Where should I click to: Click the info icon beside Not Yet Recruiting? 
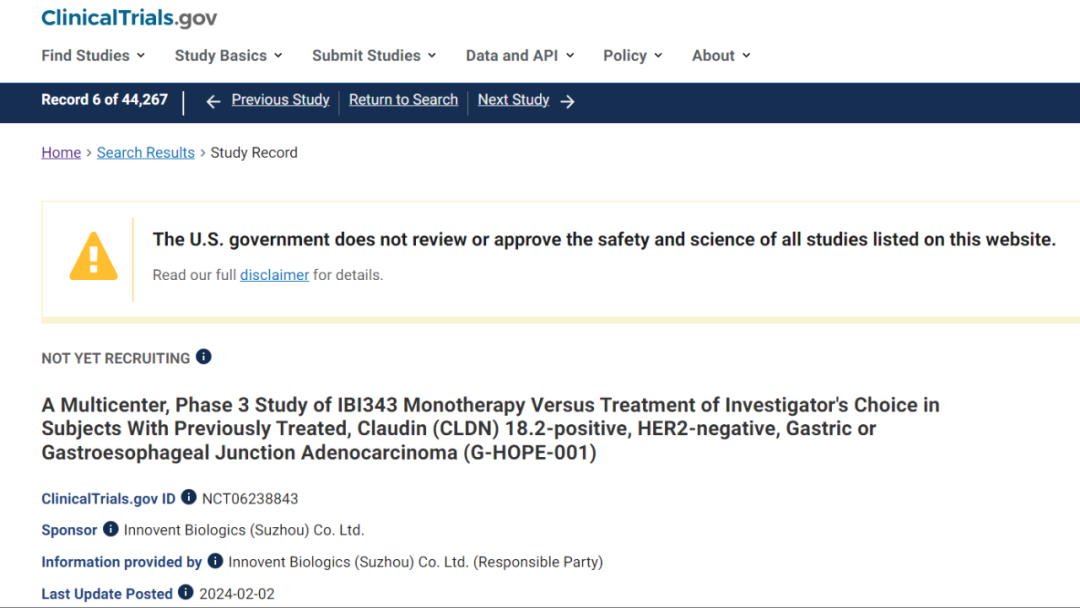[x=204, y=357]
